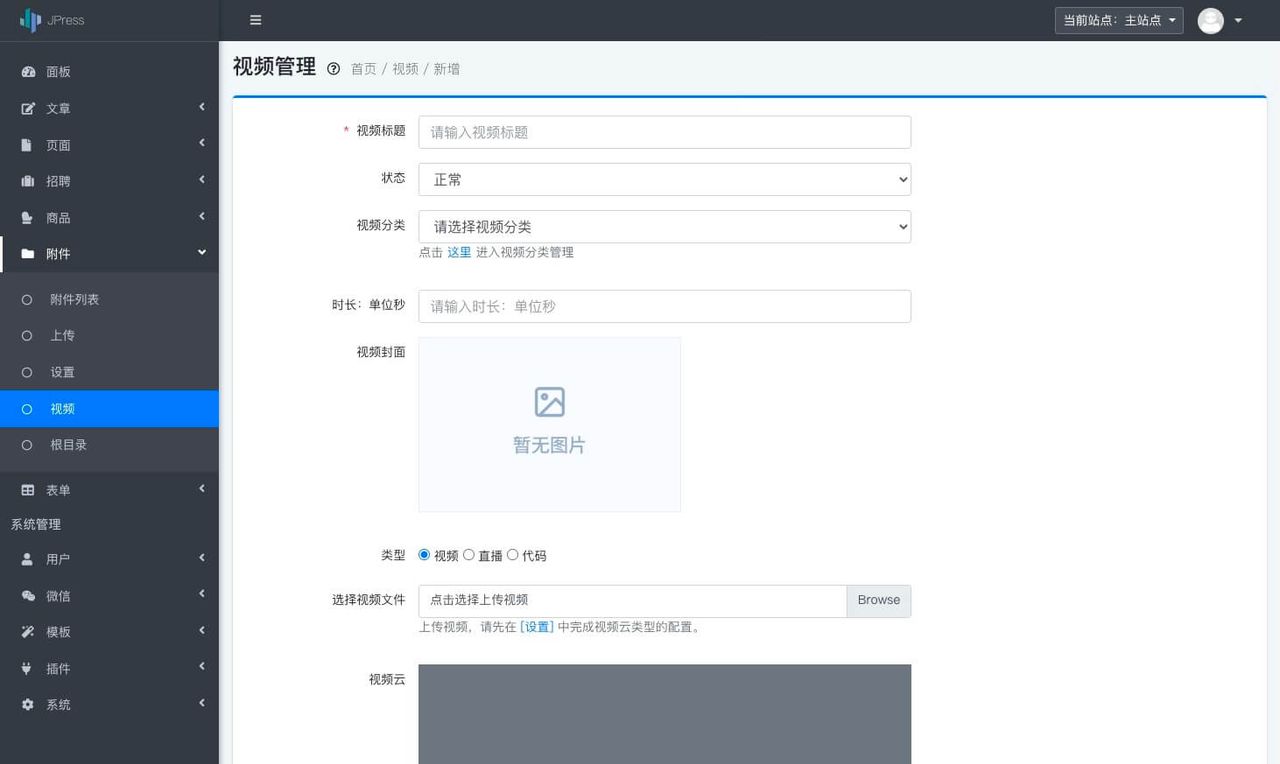Pick the 代码 code radio option
This screenshot has width=1280, height=764.
[513, 554]
